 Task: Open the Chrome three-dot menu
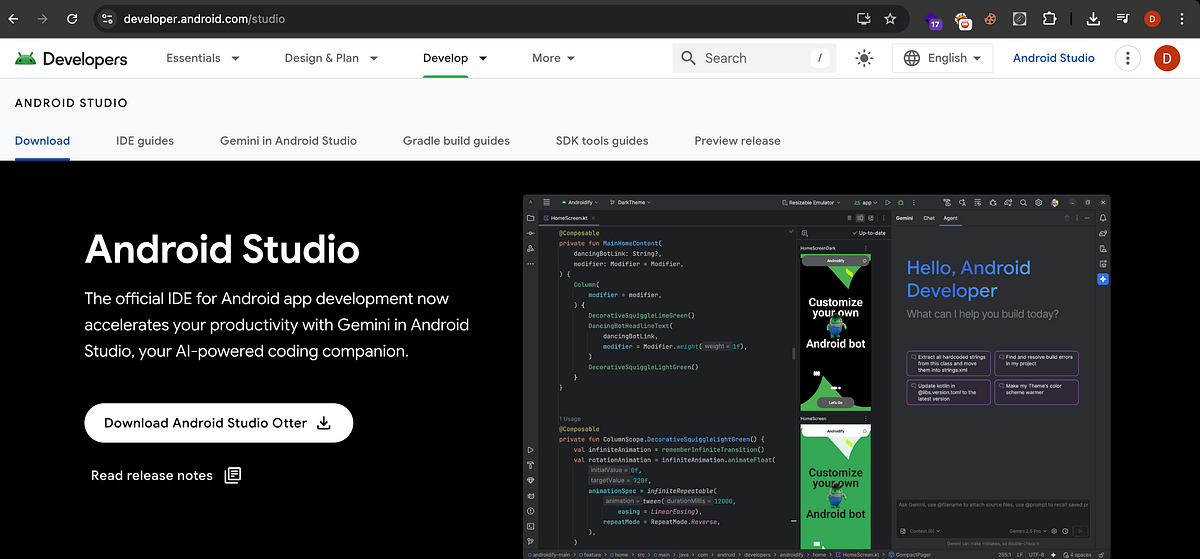[x=1182, y=19]
